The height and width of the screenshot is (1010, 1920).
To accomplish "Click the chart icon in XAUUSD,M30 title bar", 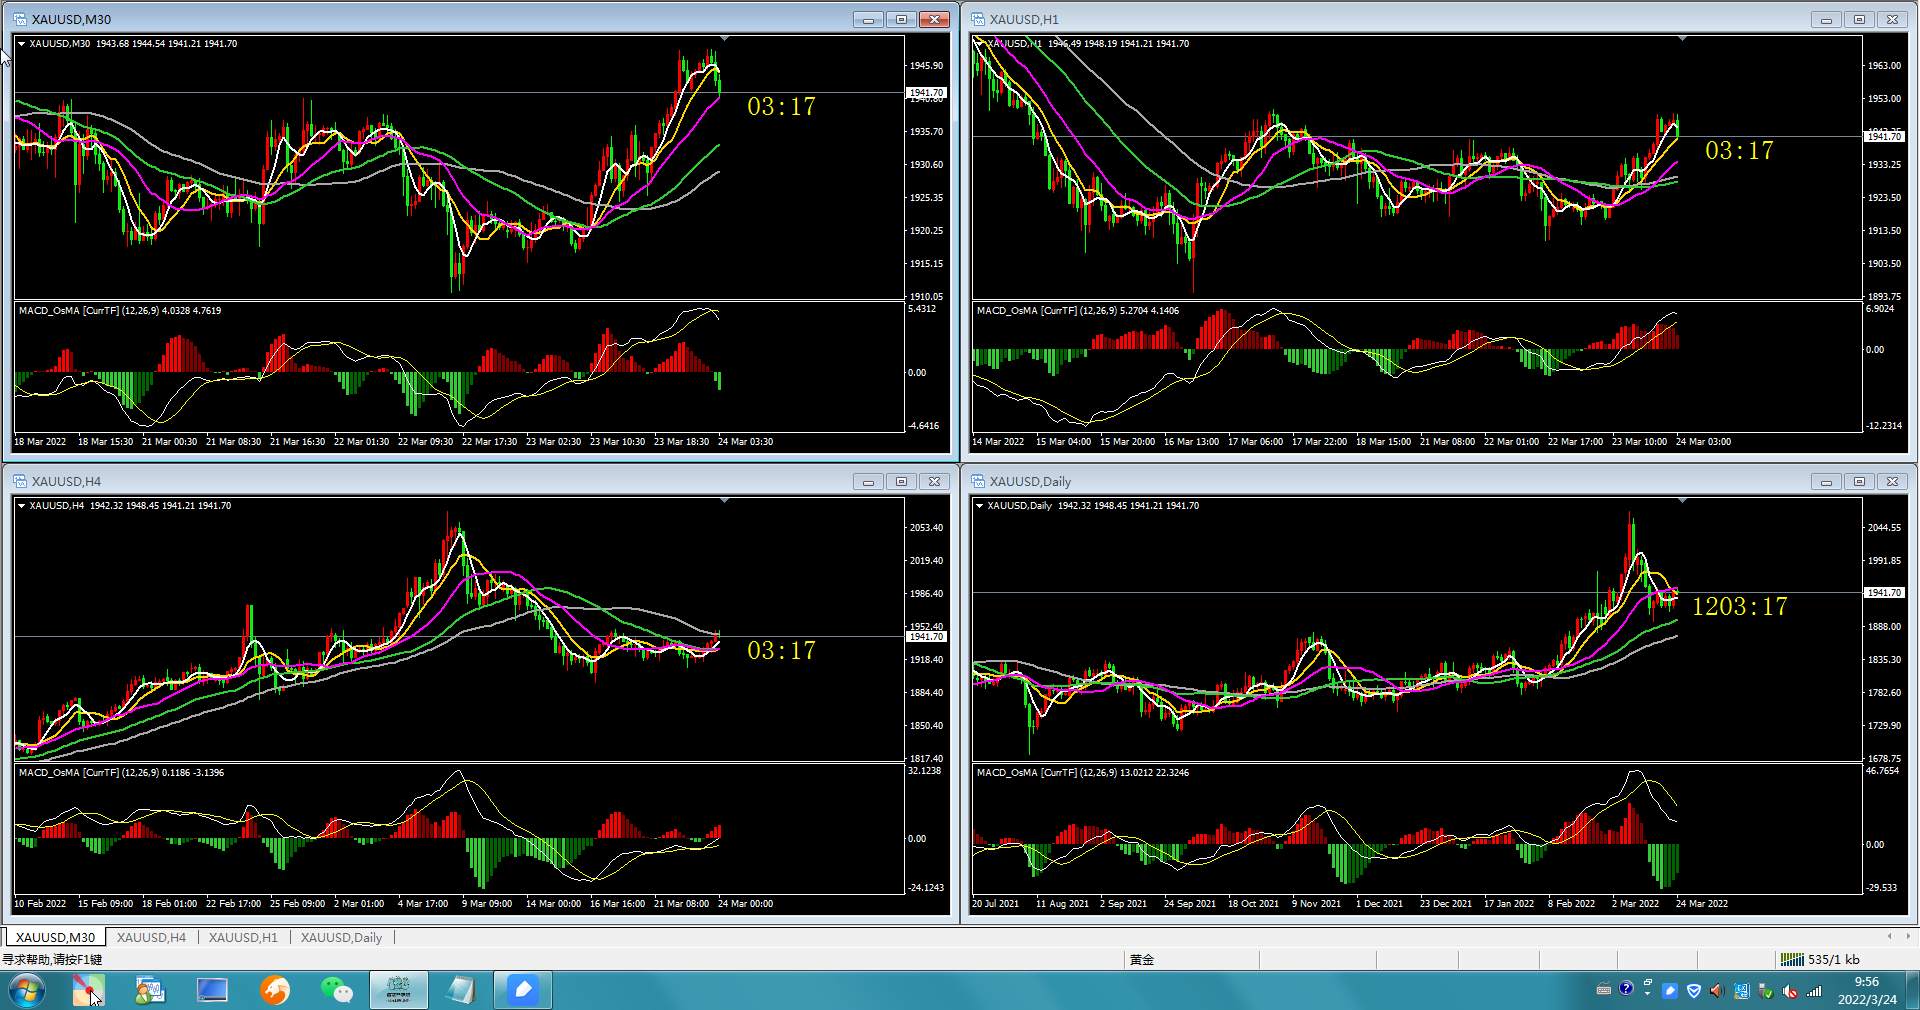I will [x=20, y=19].
